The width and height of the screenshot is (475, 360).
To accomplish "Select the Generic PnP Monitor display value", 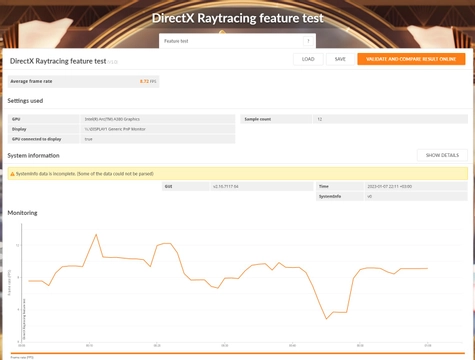I will coord(115,129).
